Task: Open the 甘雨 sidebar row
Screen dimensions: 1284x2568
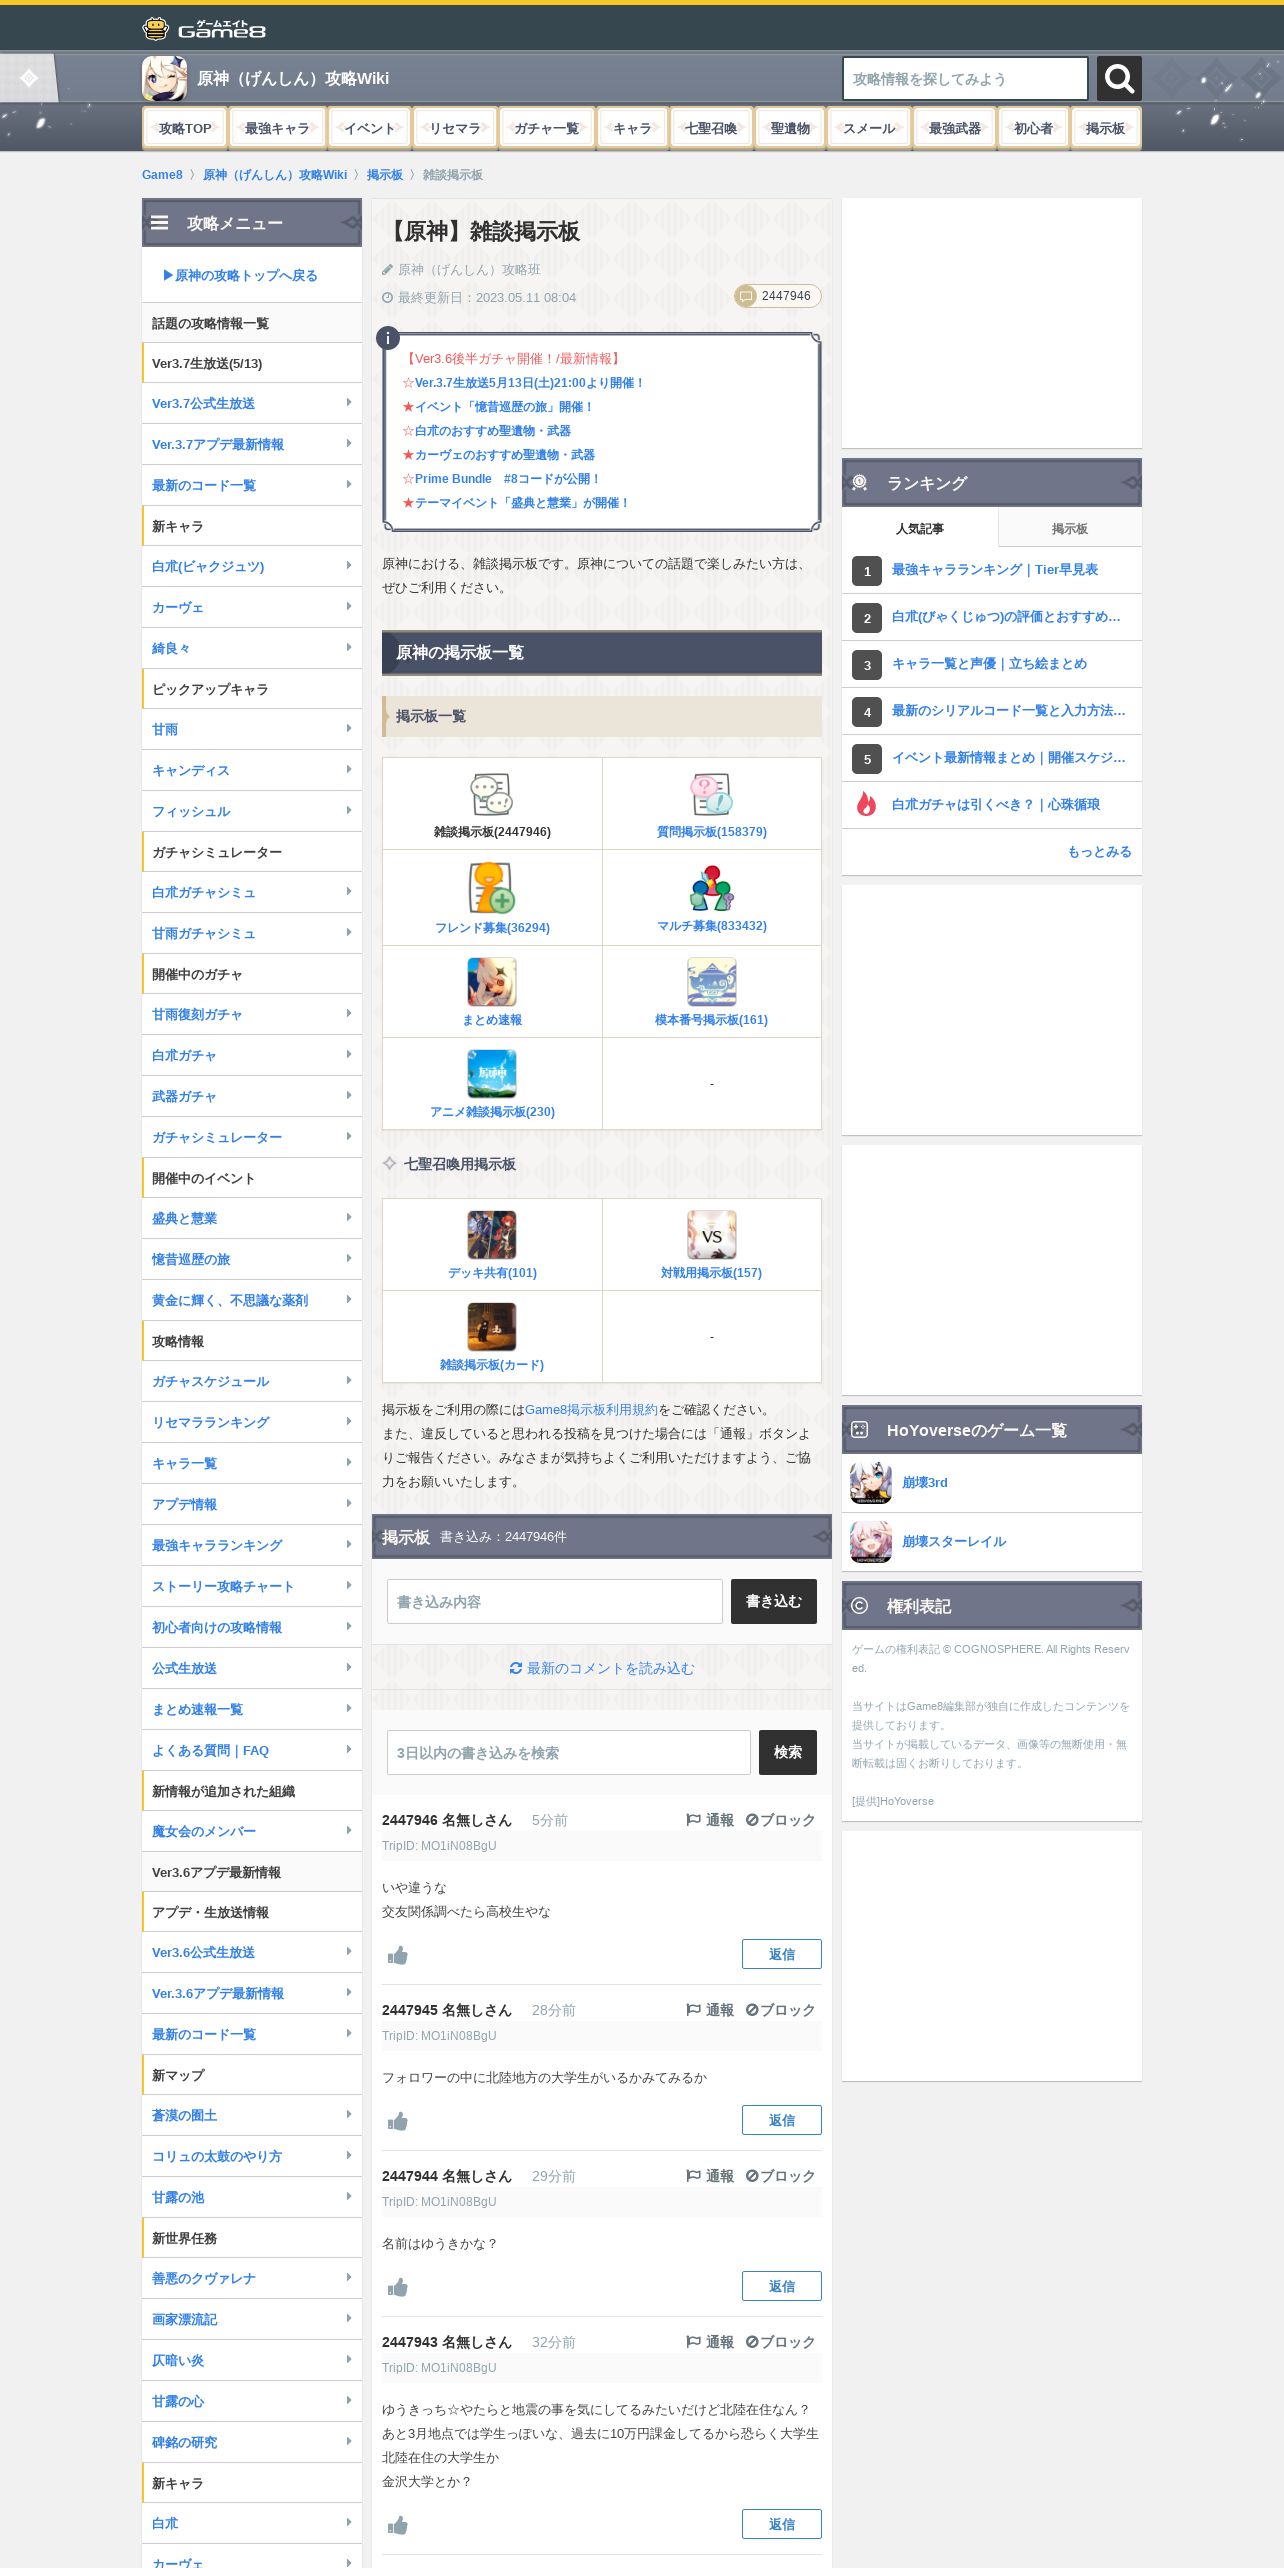Action: pos(252,729)
